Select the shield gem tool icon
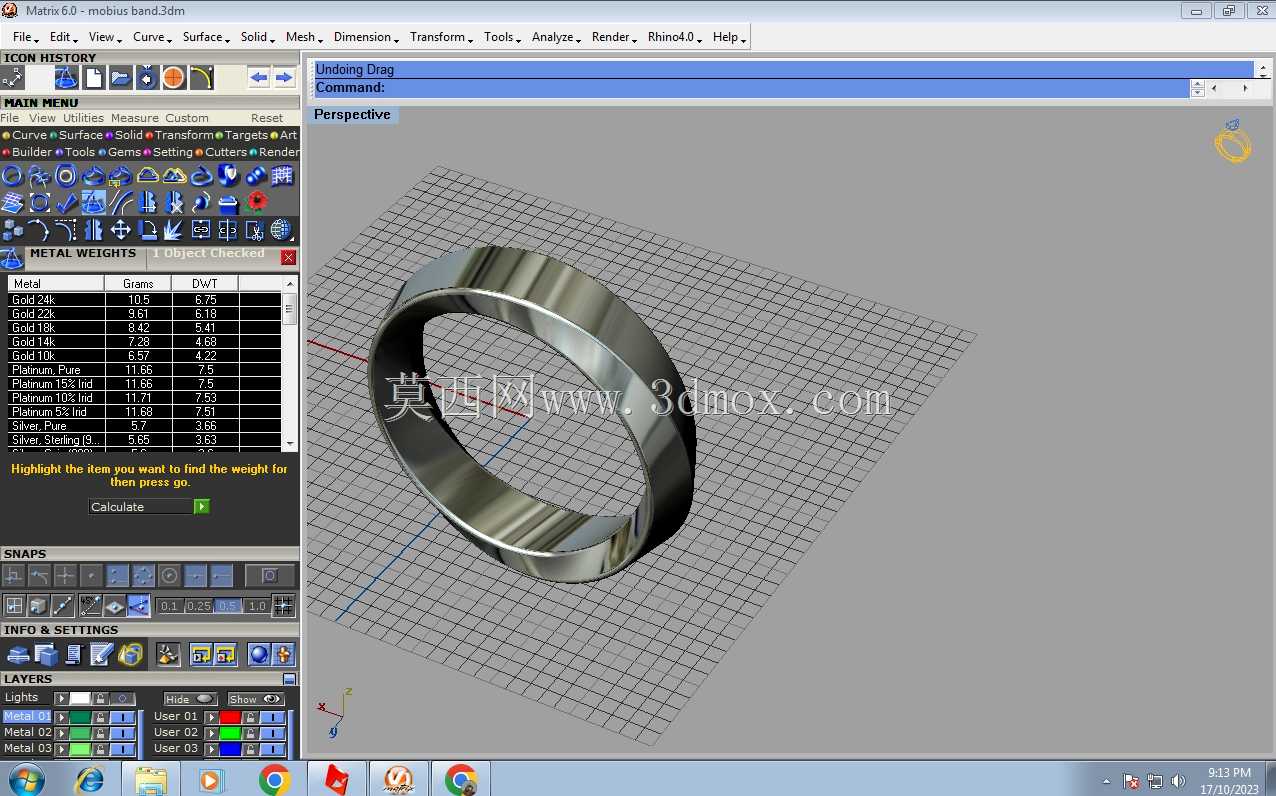This screenshot has width=1276, height=796. pos(229,176)
